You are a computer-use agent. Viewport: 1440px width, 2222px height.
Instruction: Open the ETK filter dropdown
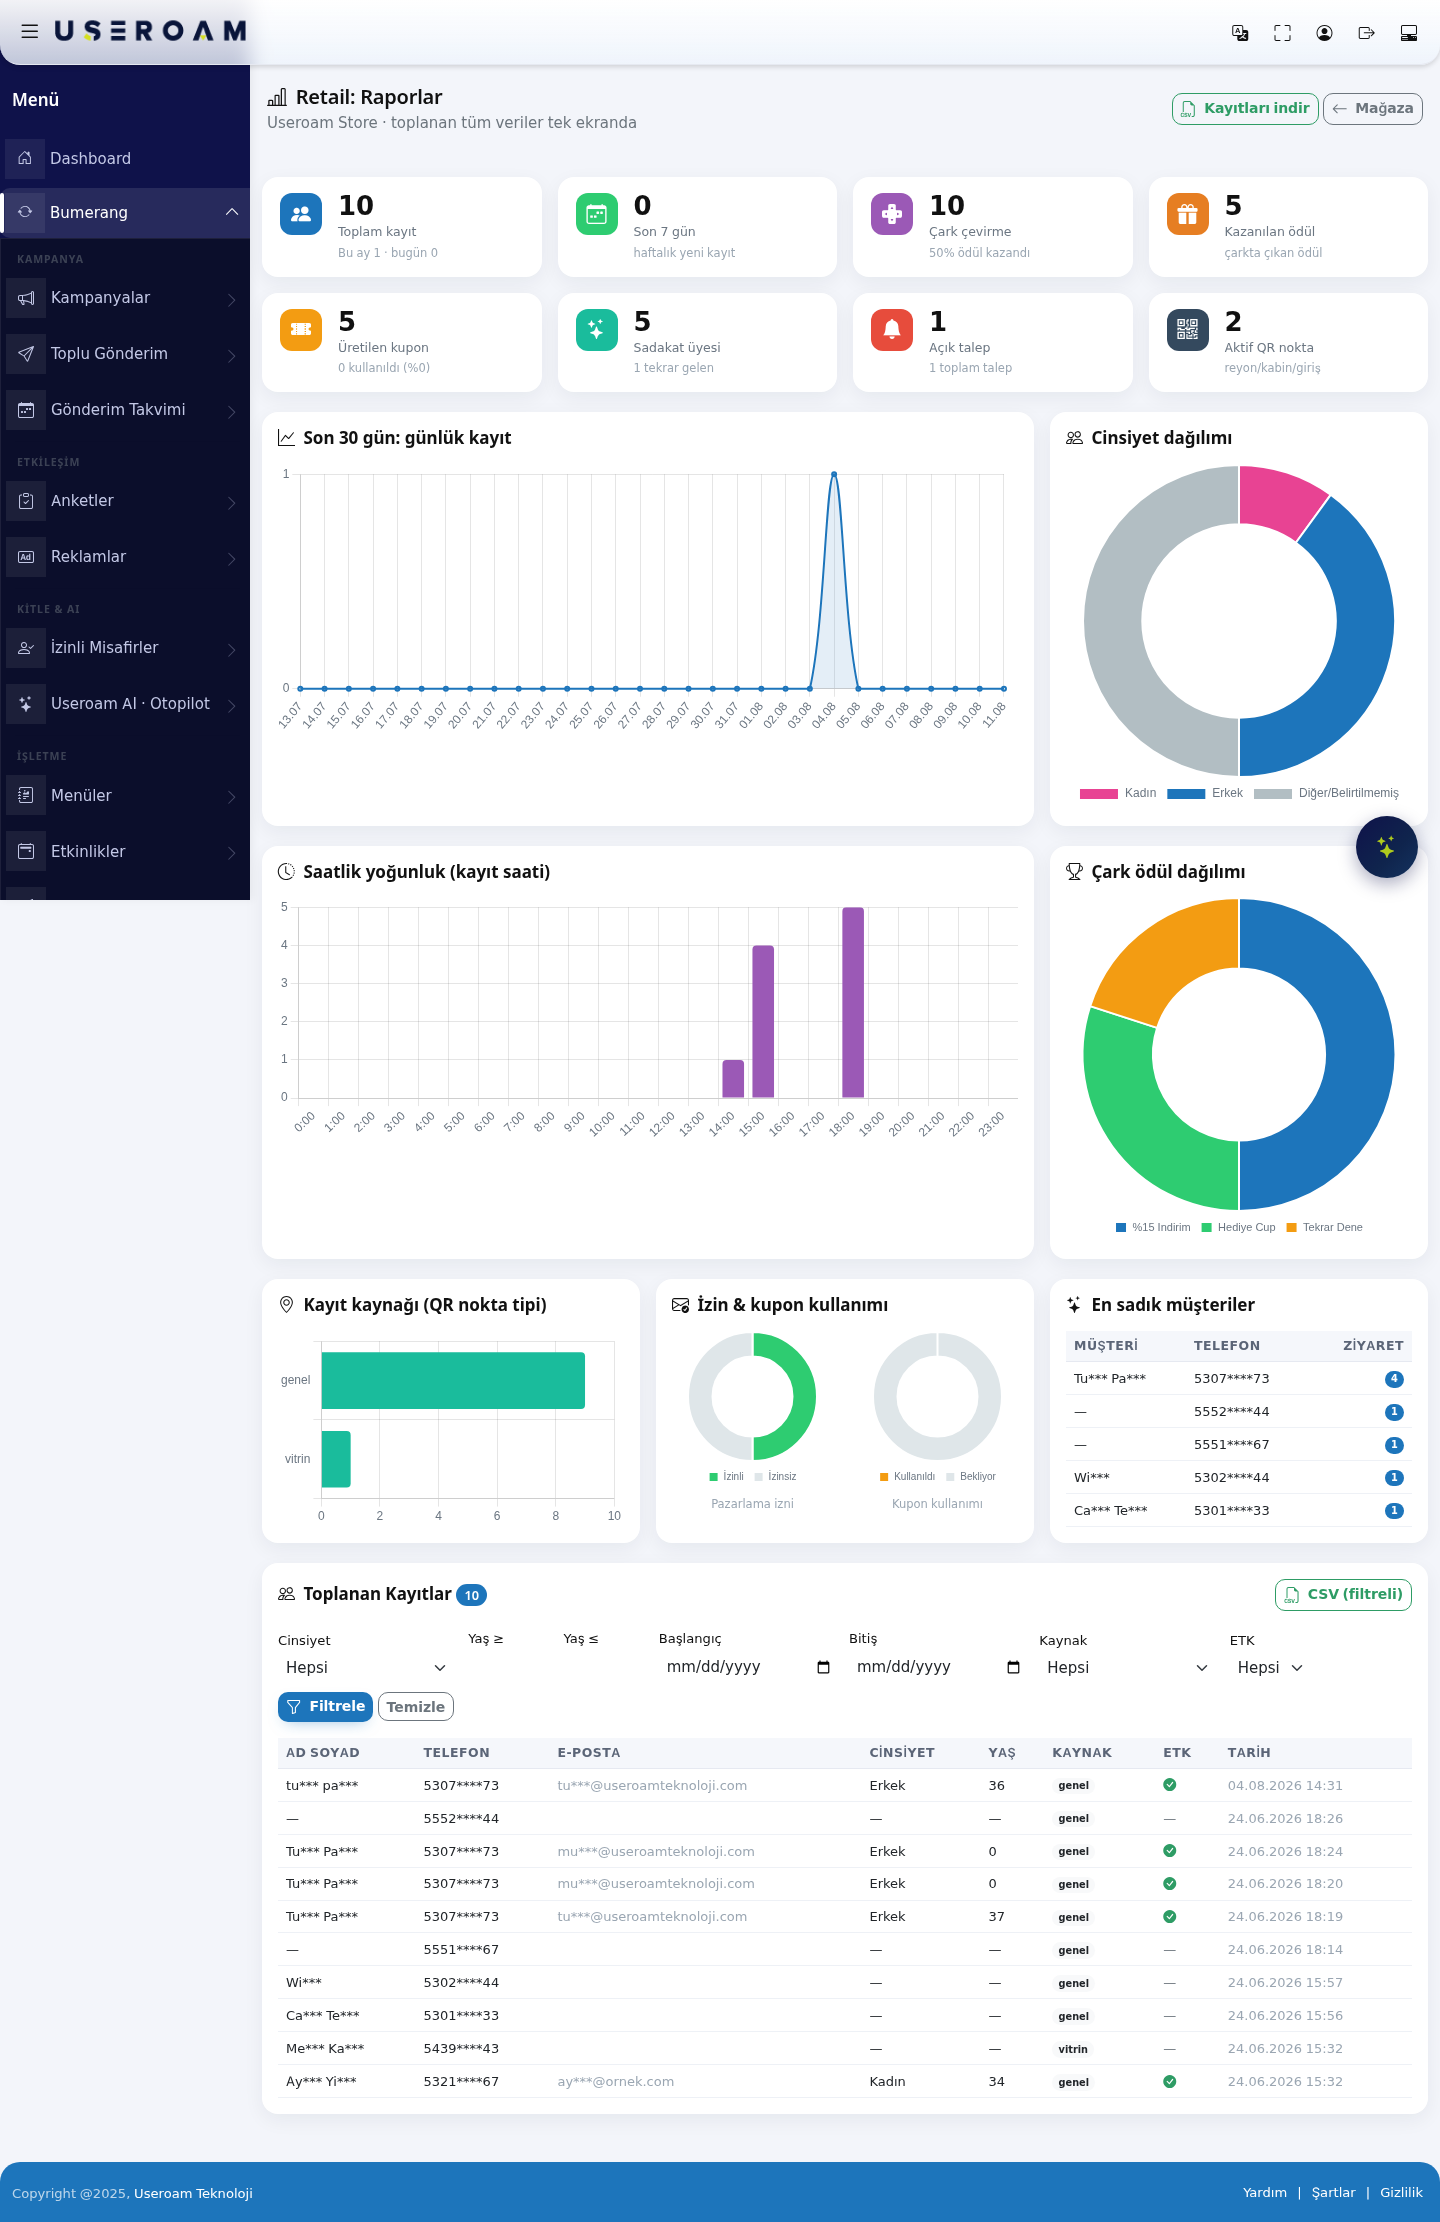(1270, 1667)
